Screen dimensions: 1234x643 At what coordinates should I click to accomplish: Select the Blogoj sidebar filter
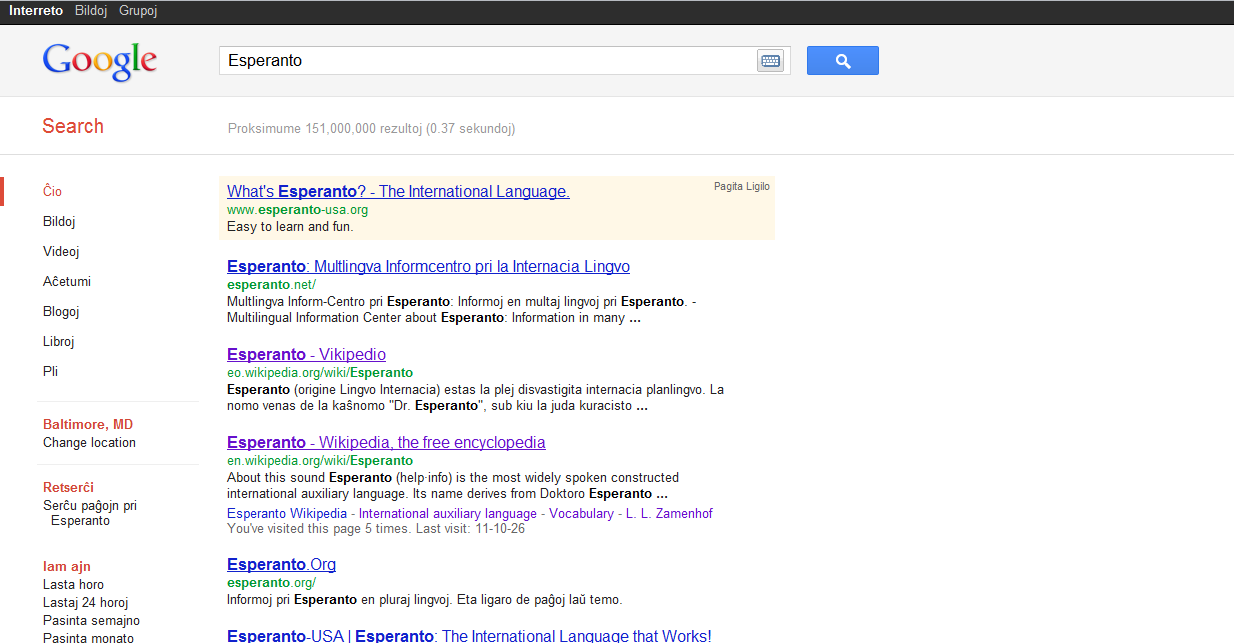(x=61, y=311)
